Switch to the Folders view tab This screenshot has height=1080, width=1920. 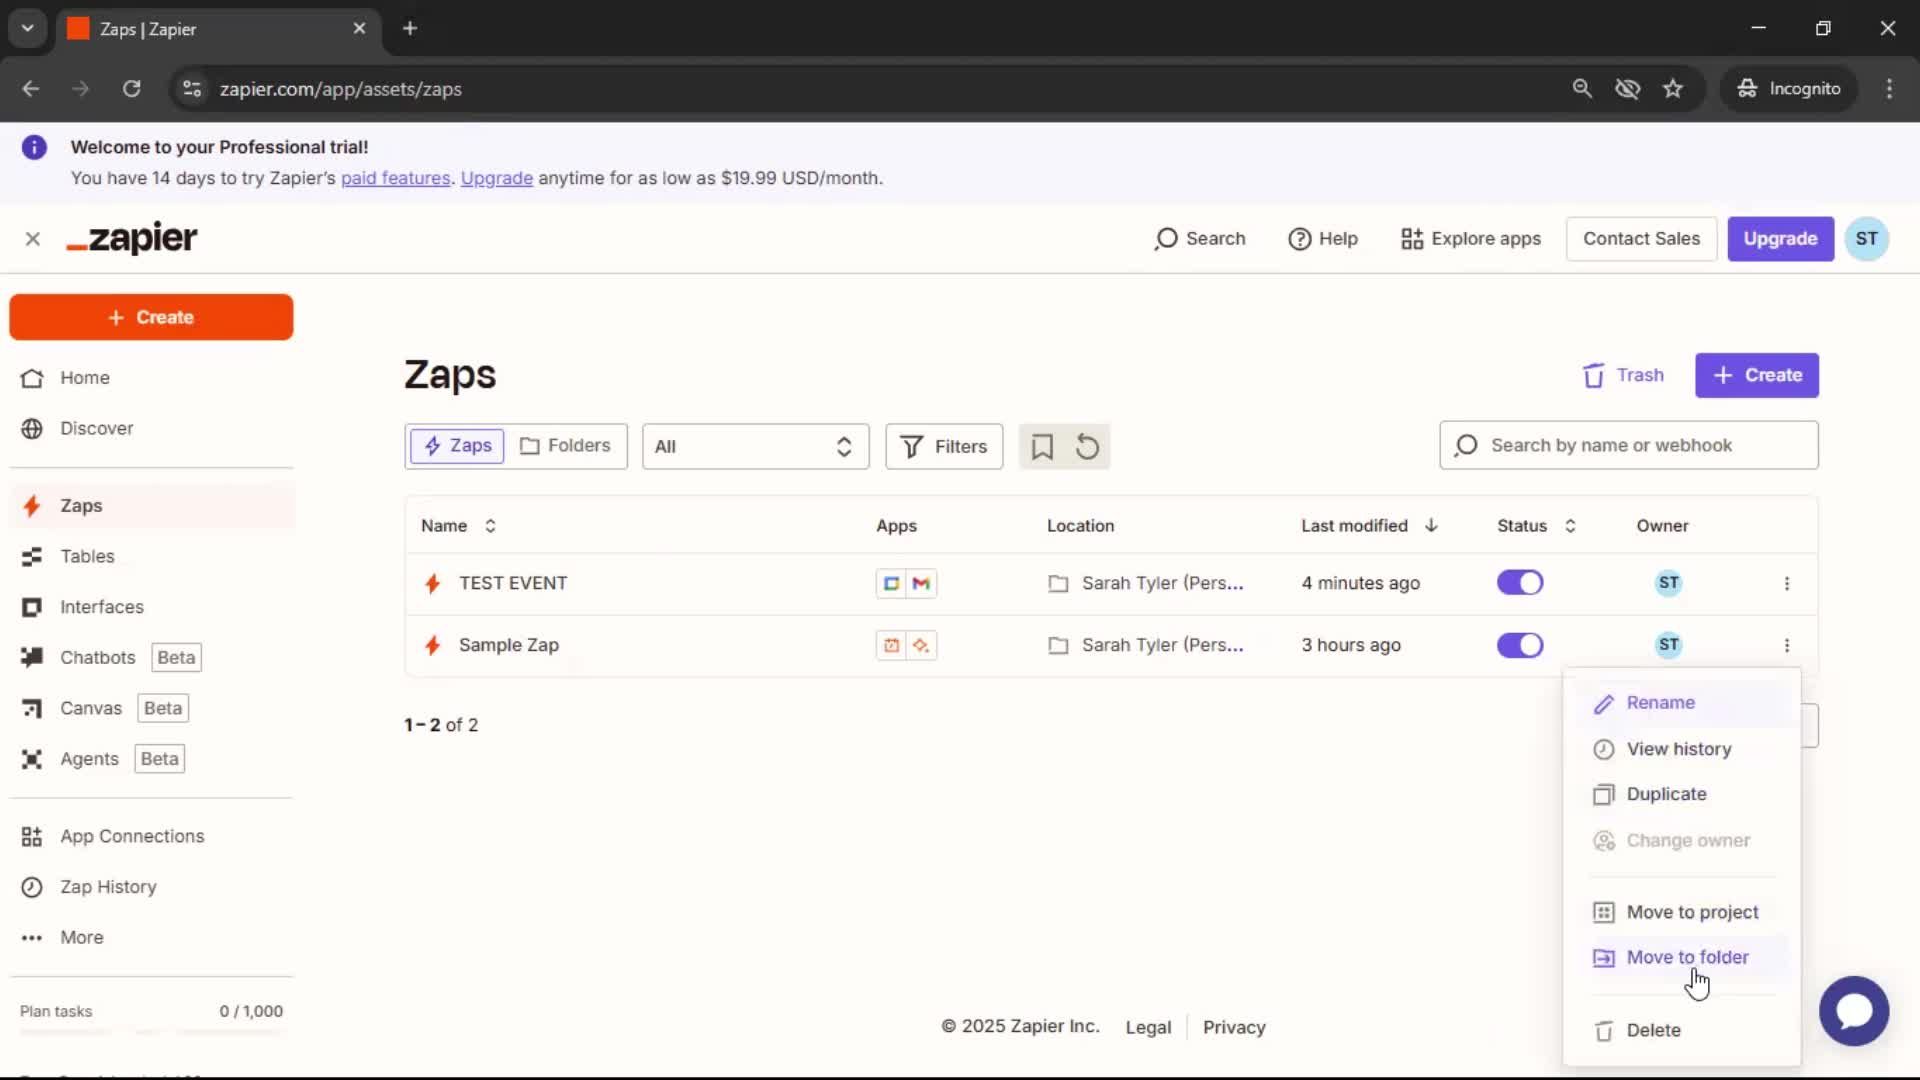[x=565, y=446]
